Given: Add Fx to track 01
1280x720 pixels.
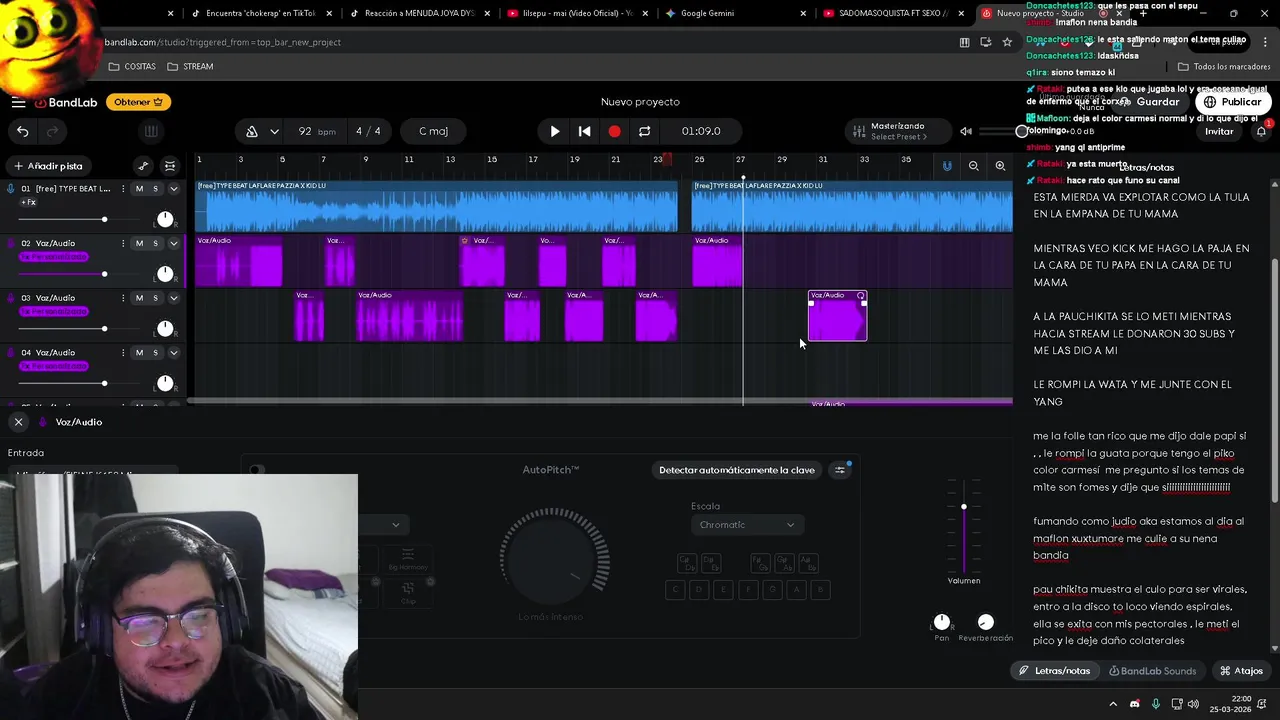Looking at the screenshot, I should tap(28, 202).
